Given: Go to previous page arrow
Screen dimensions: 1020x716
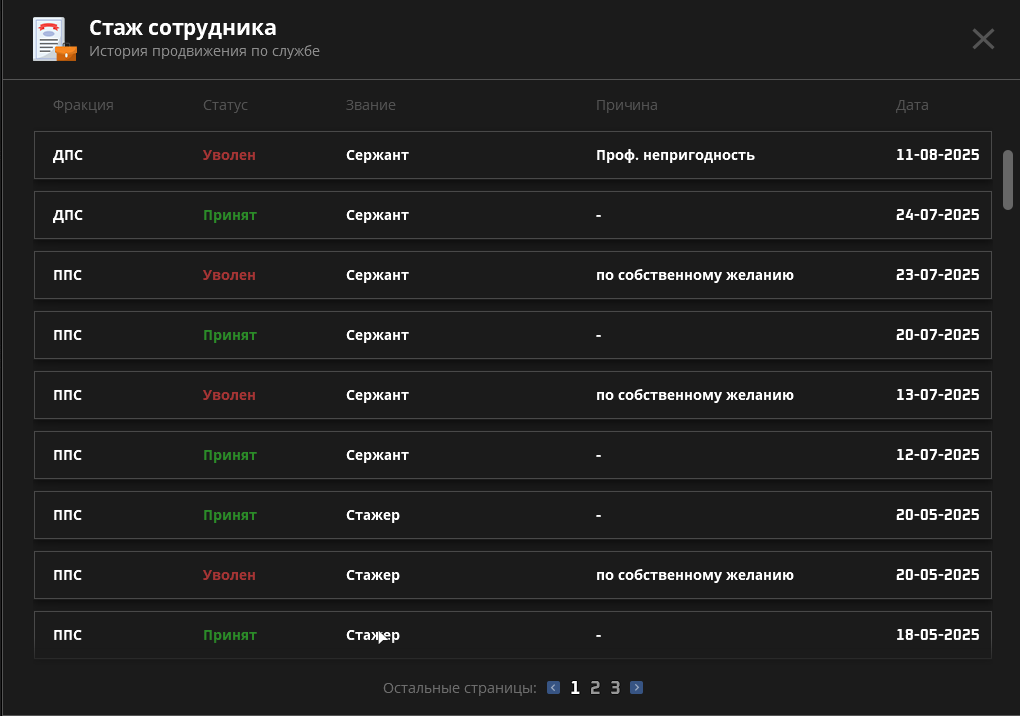Looking at the screenshot, I should [x=553, y=688].
